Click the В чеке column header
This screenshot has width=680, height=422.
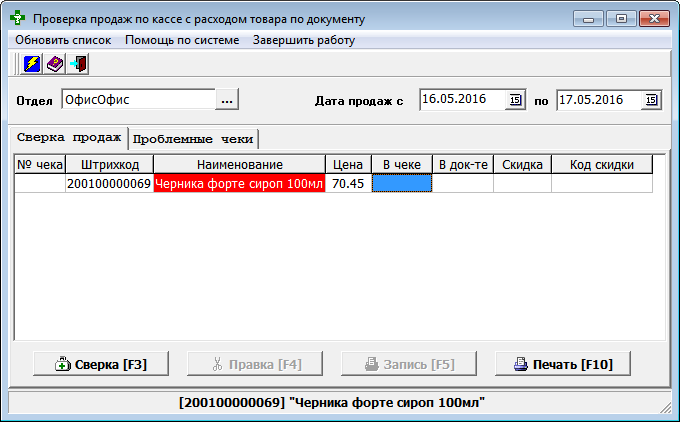[x=402, y=165]
